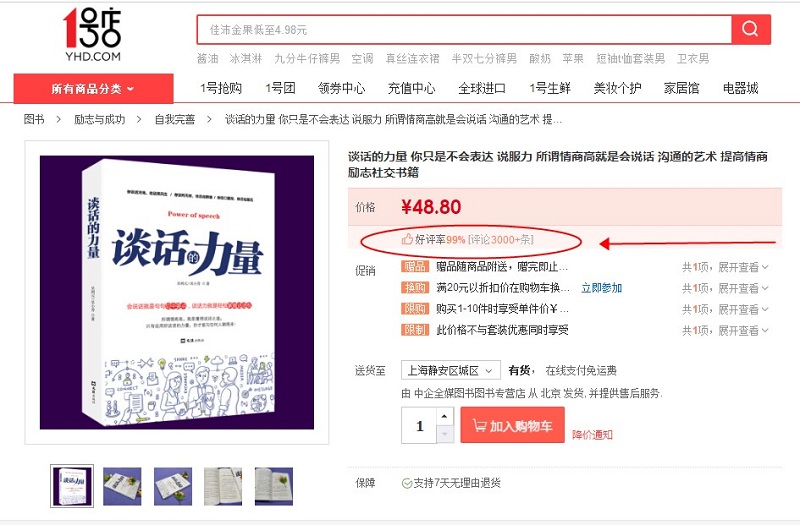This screenshot has height=525, width=800.
Task: Decrease quantity with the down arrow
Action: coord(445,434)
